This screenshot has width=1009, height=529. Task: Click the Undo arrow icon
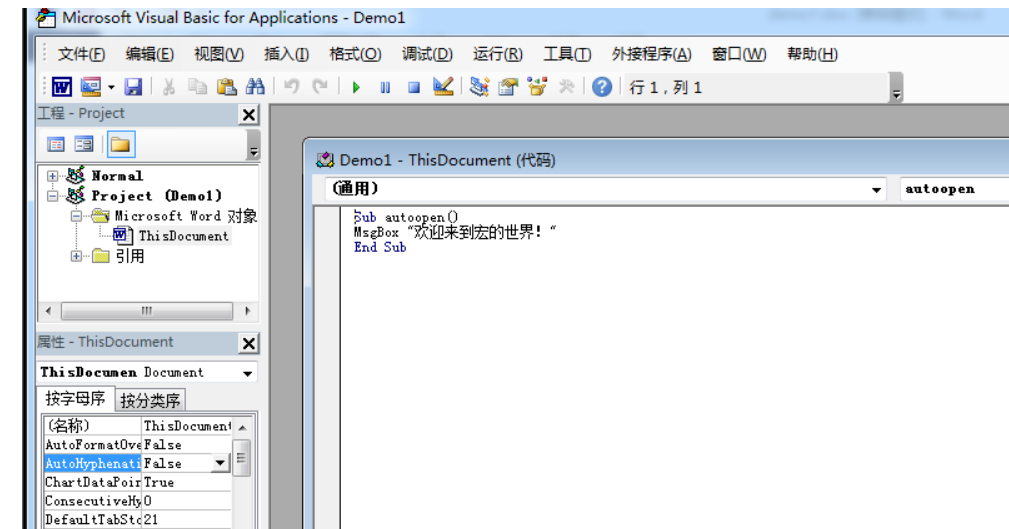[292, 87]
